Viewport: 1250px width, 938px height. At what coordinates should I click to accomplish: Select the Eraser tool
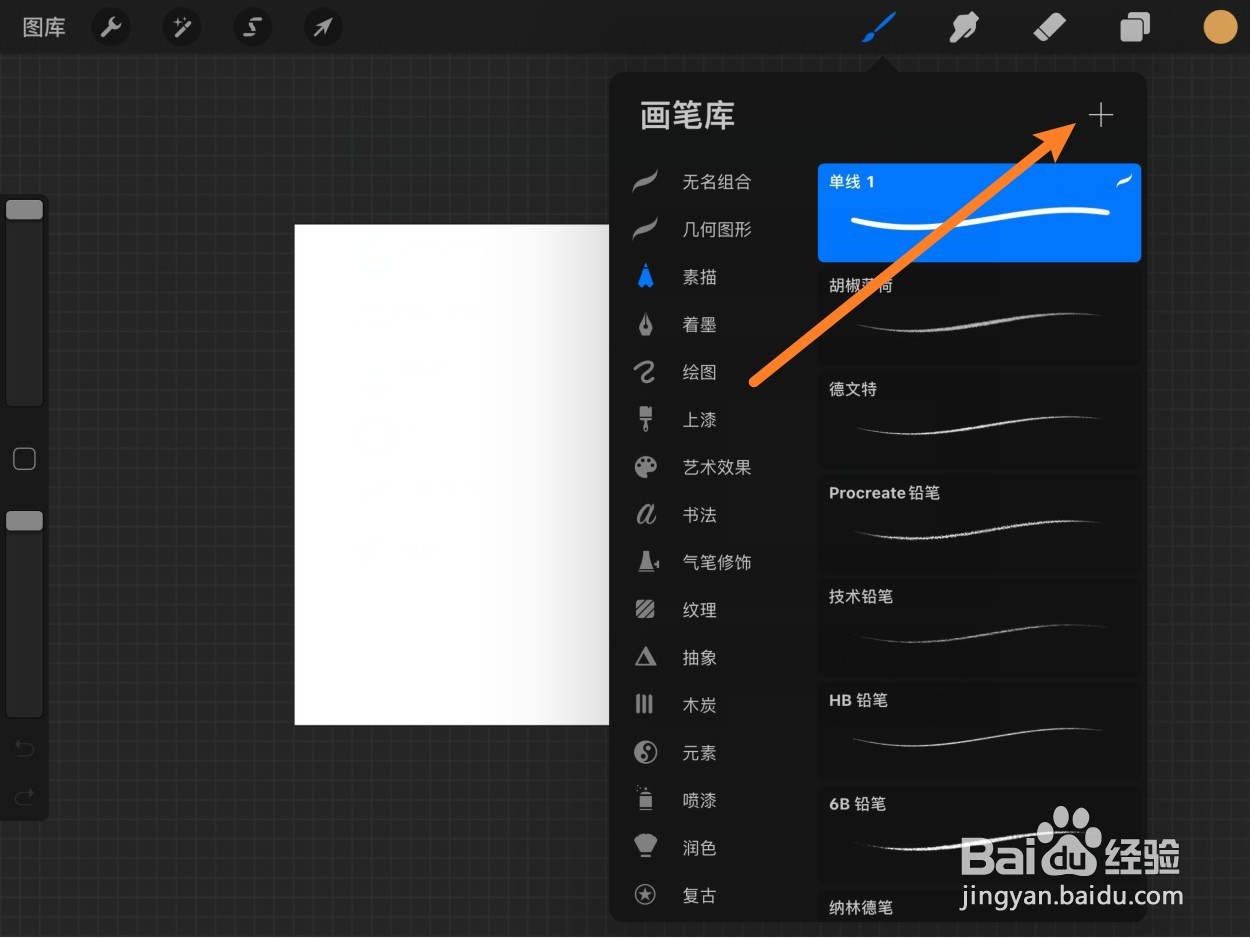point(1049,27)
